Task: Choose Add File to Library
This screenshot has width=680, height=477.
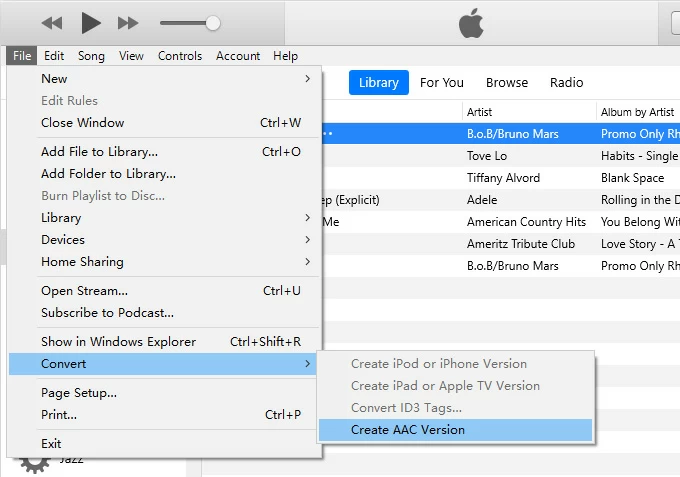Action: [99, 152]
